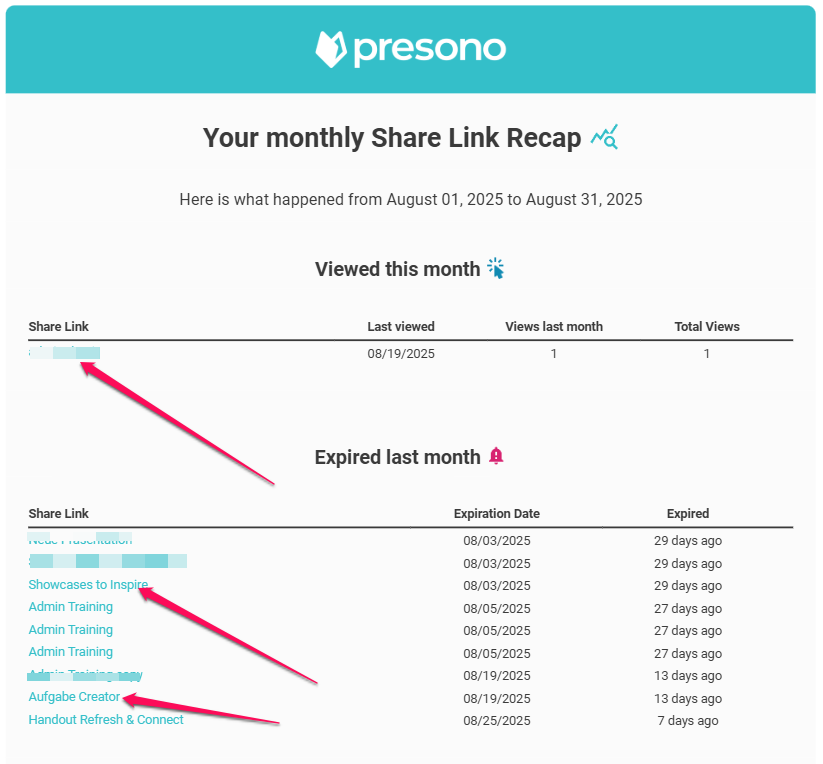Click the Expired column header
The image size is (823, 764).
click(688, 513)
